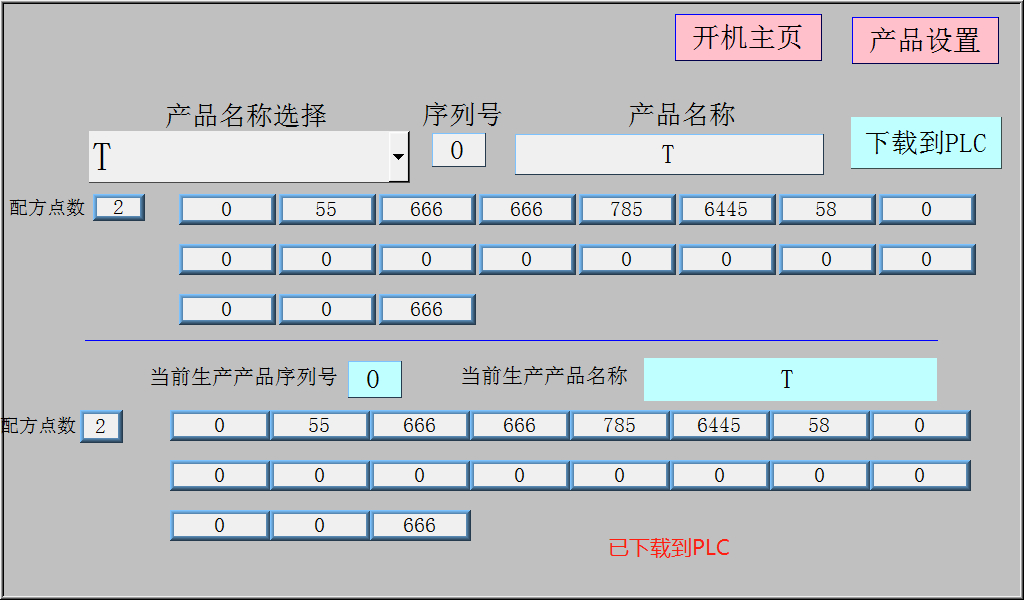1024x600 pixels.
Task: Click the lower 配方点数 value field
Action: [x=101, y=426]
